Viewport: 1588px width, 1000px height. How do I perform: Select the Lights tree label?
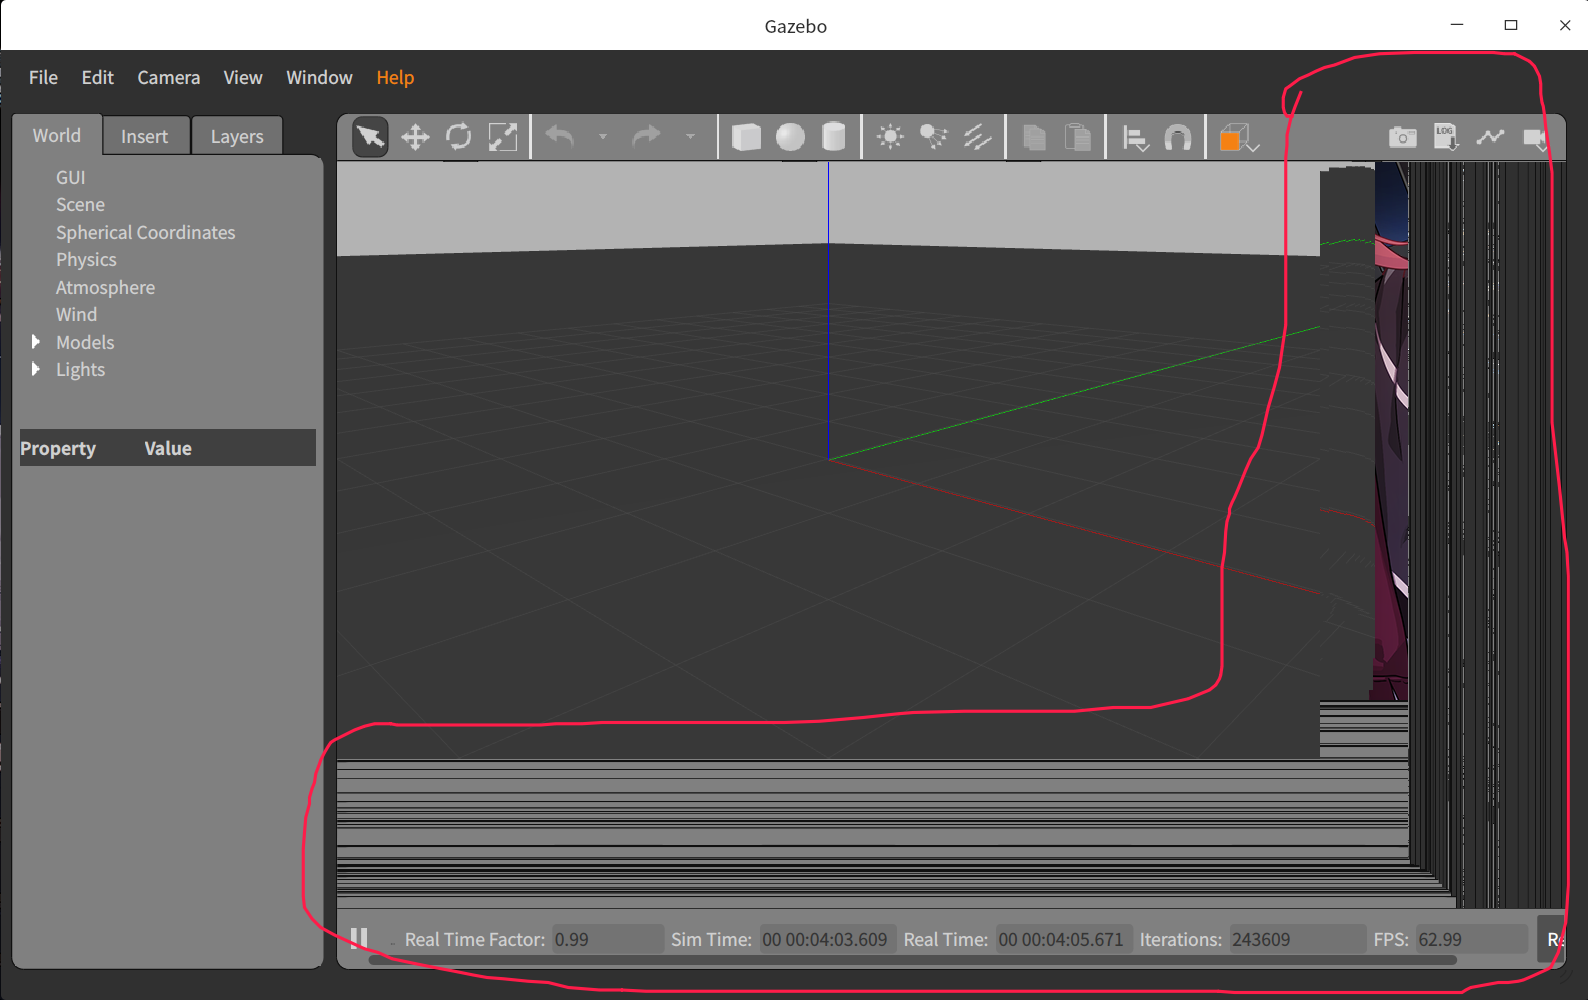click(80, 369)
